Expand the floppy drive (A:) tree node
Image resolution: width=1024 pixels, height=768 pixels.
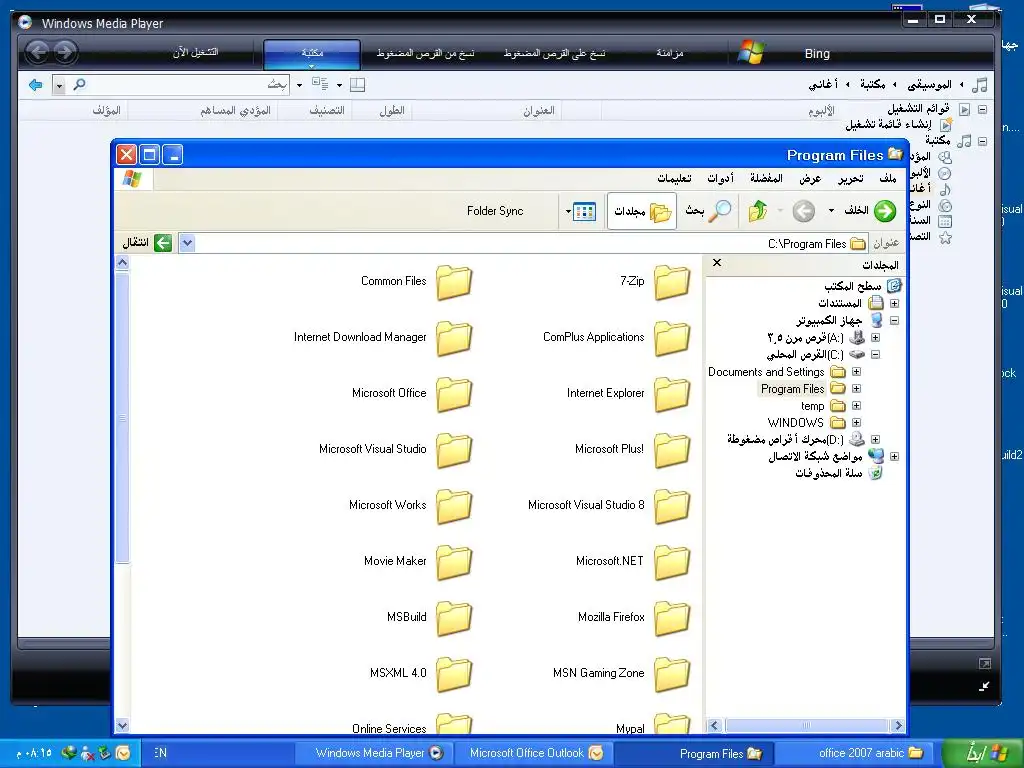875,338
